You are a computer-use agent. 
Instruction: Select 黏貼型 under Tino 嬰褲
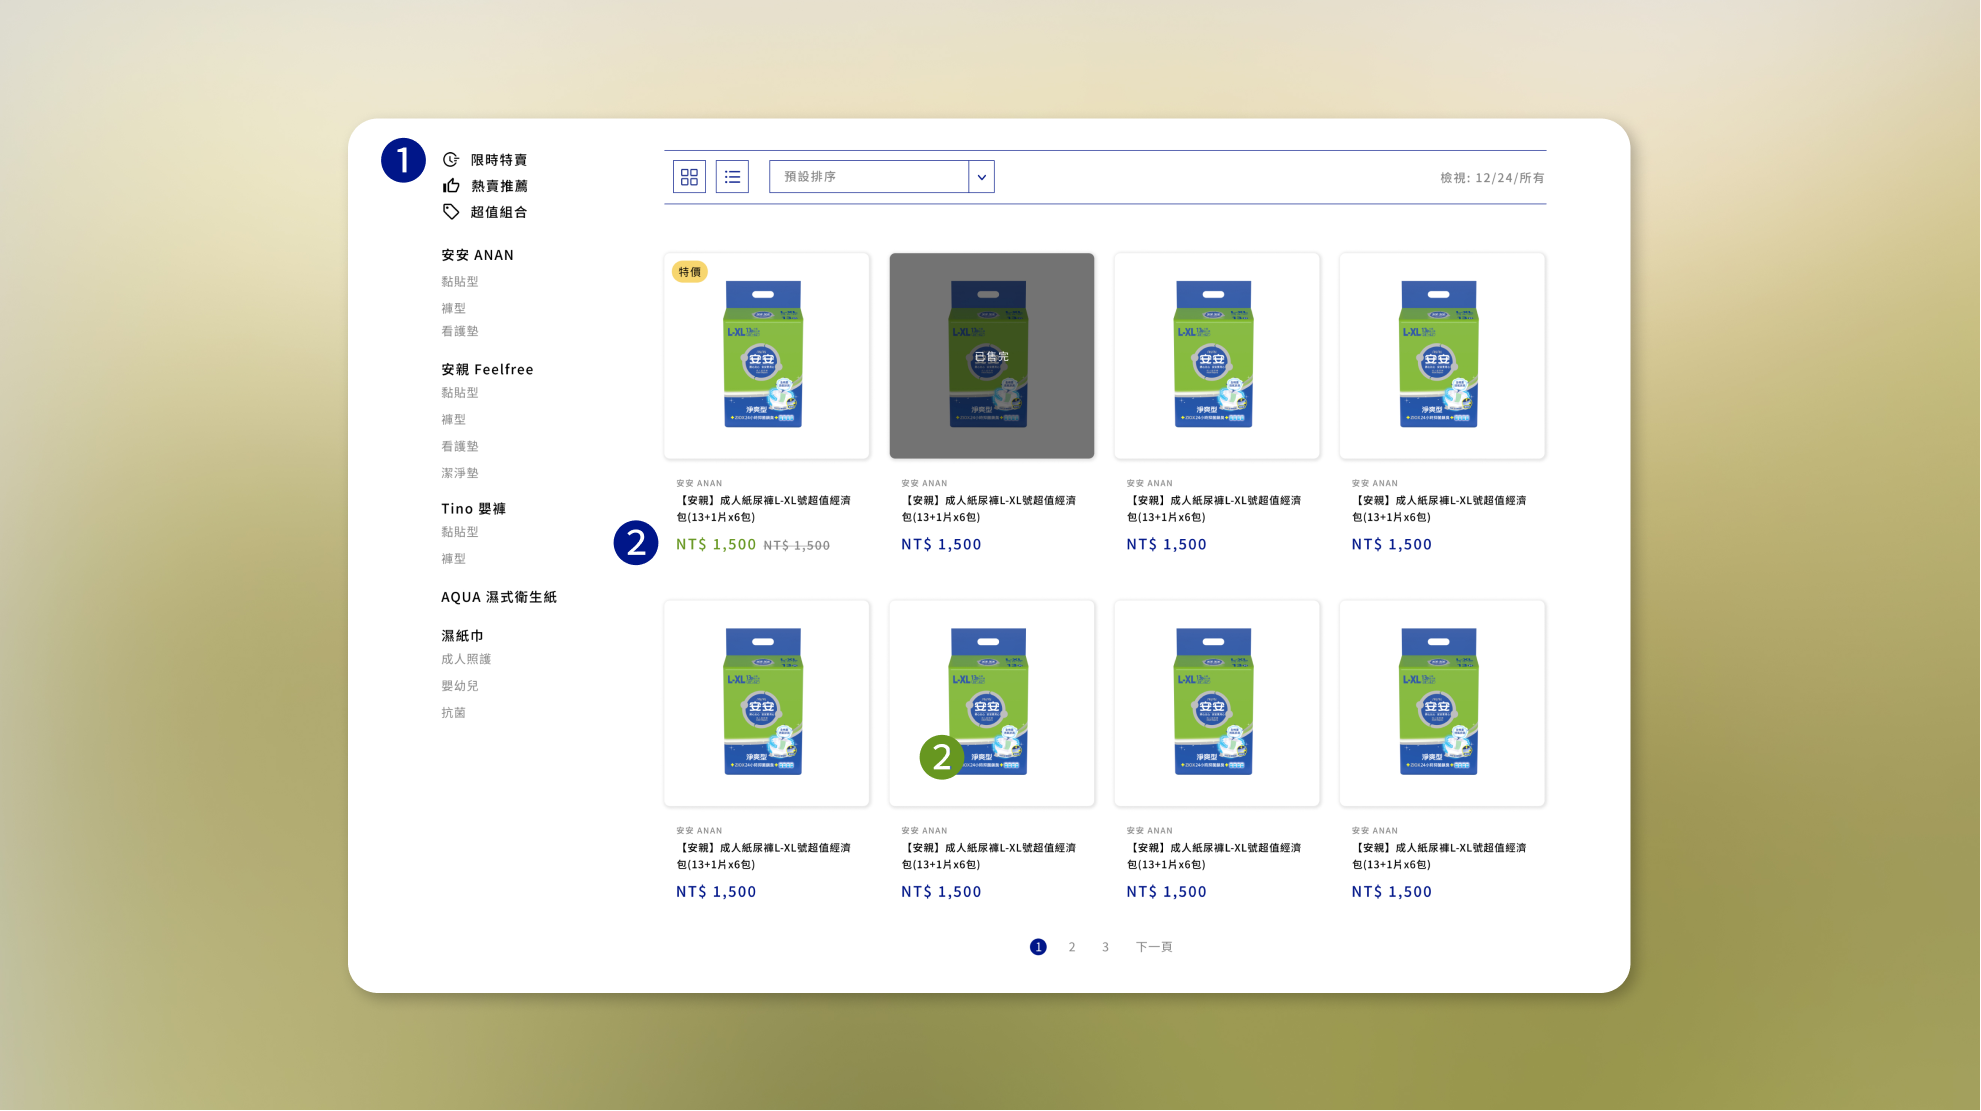click(460, 532)
